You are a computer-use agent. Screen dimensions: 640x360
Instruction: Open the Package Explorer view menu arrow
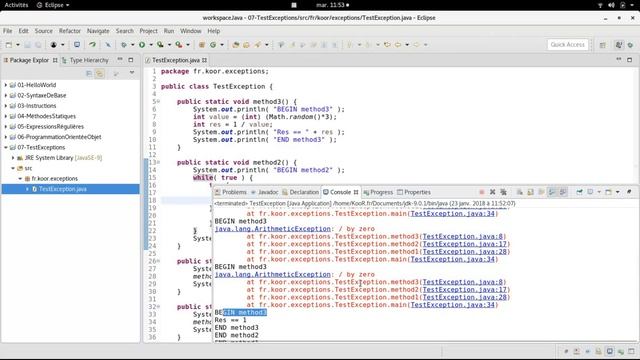tap(132, 73)
